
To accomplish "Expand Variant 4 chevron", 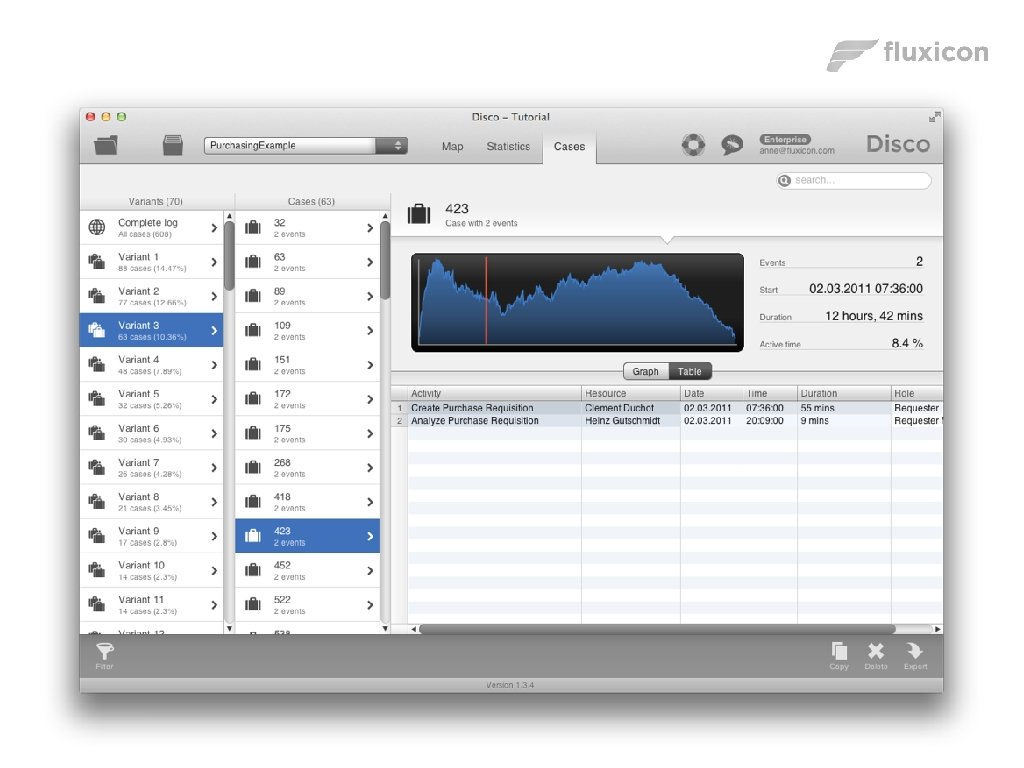I will [214, 365].
